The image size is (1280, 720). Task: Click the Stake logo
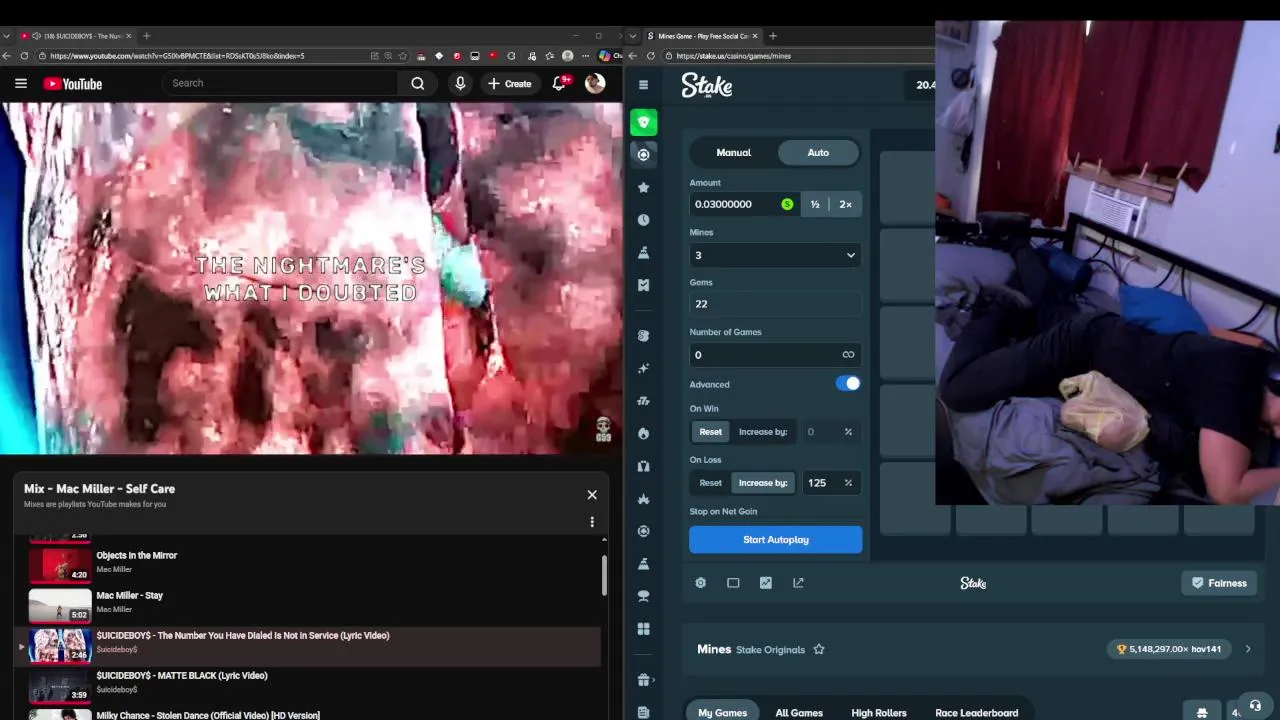(707, 86)
